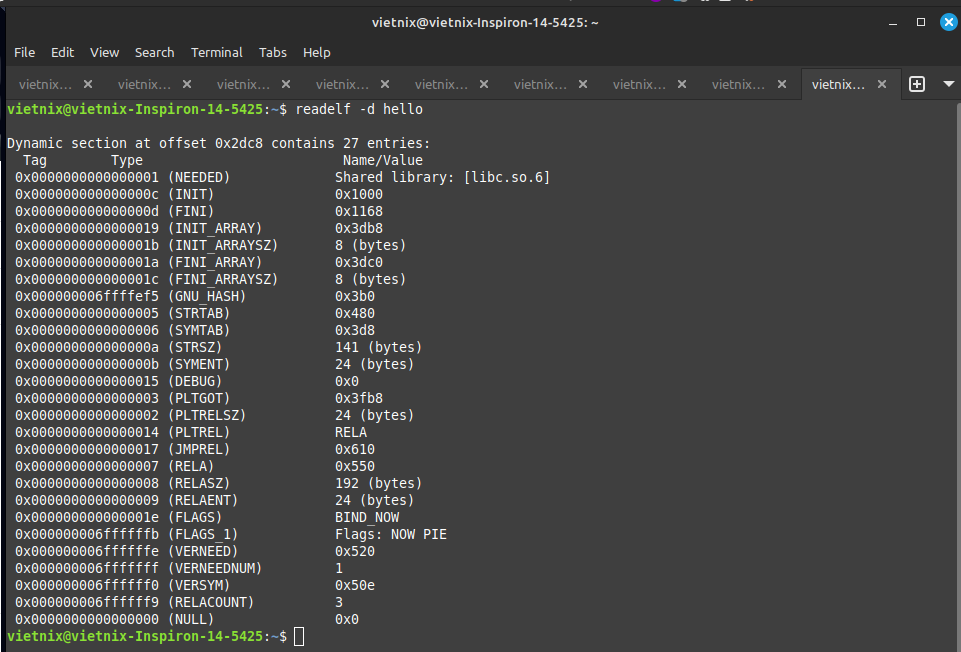
Task: Close the third terminal tab
Action: [286, 84]
